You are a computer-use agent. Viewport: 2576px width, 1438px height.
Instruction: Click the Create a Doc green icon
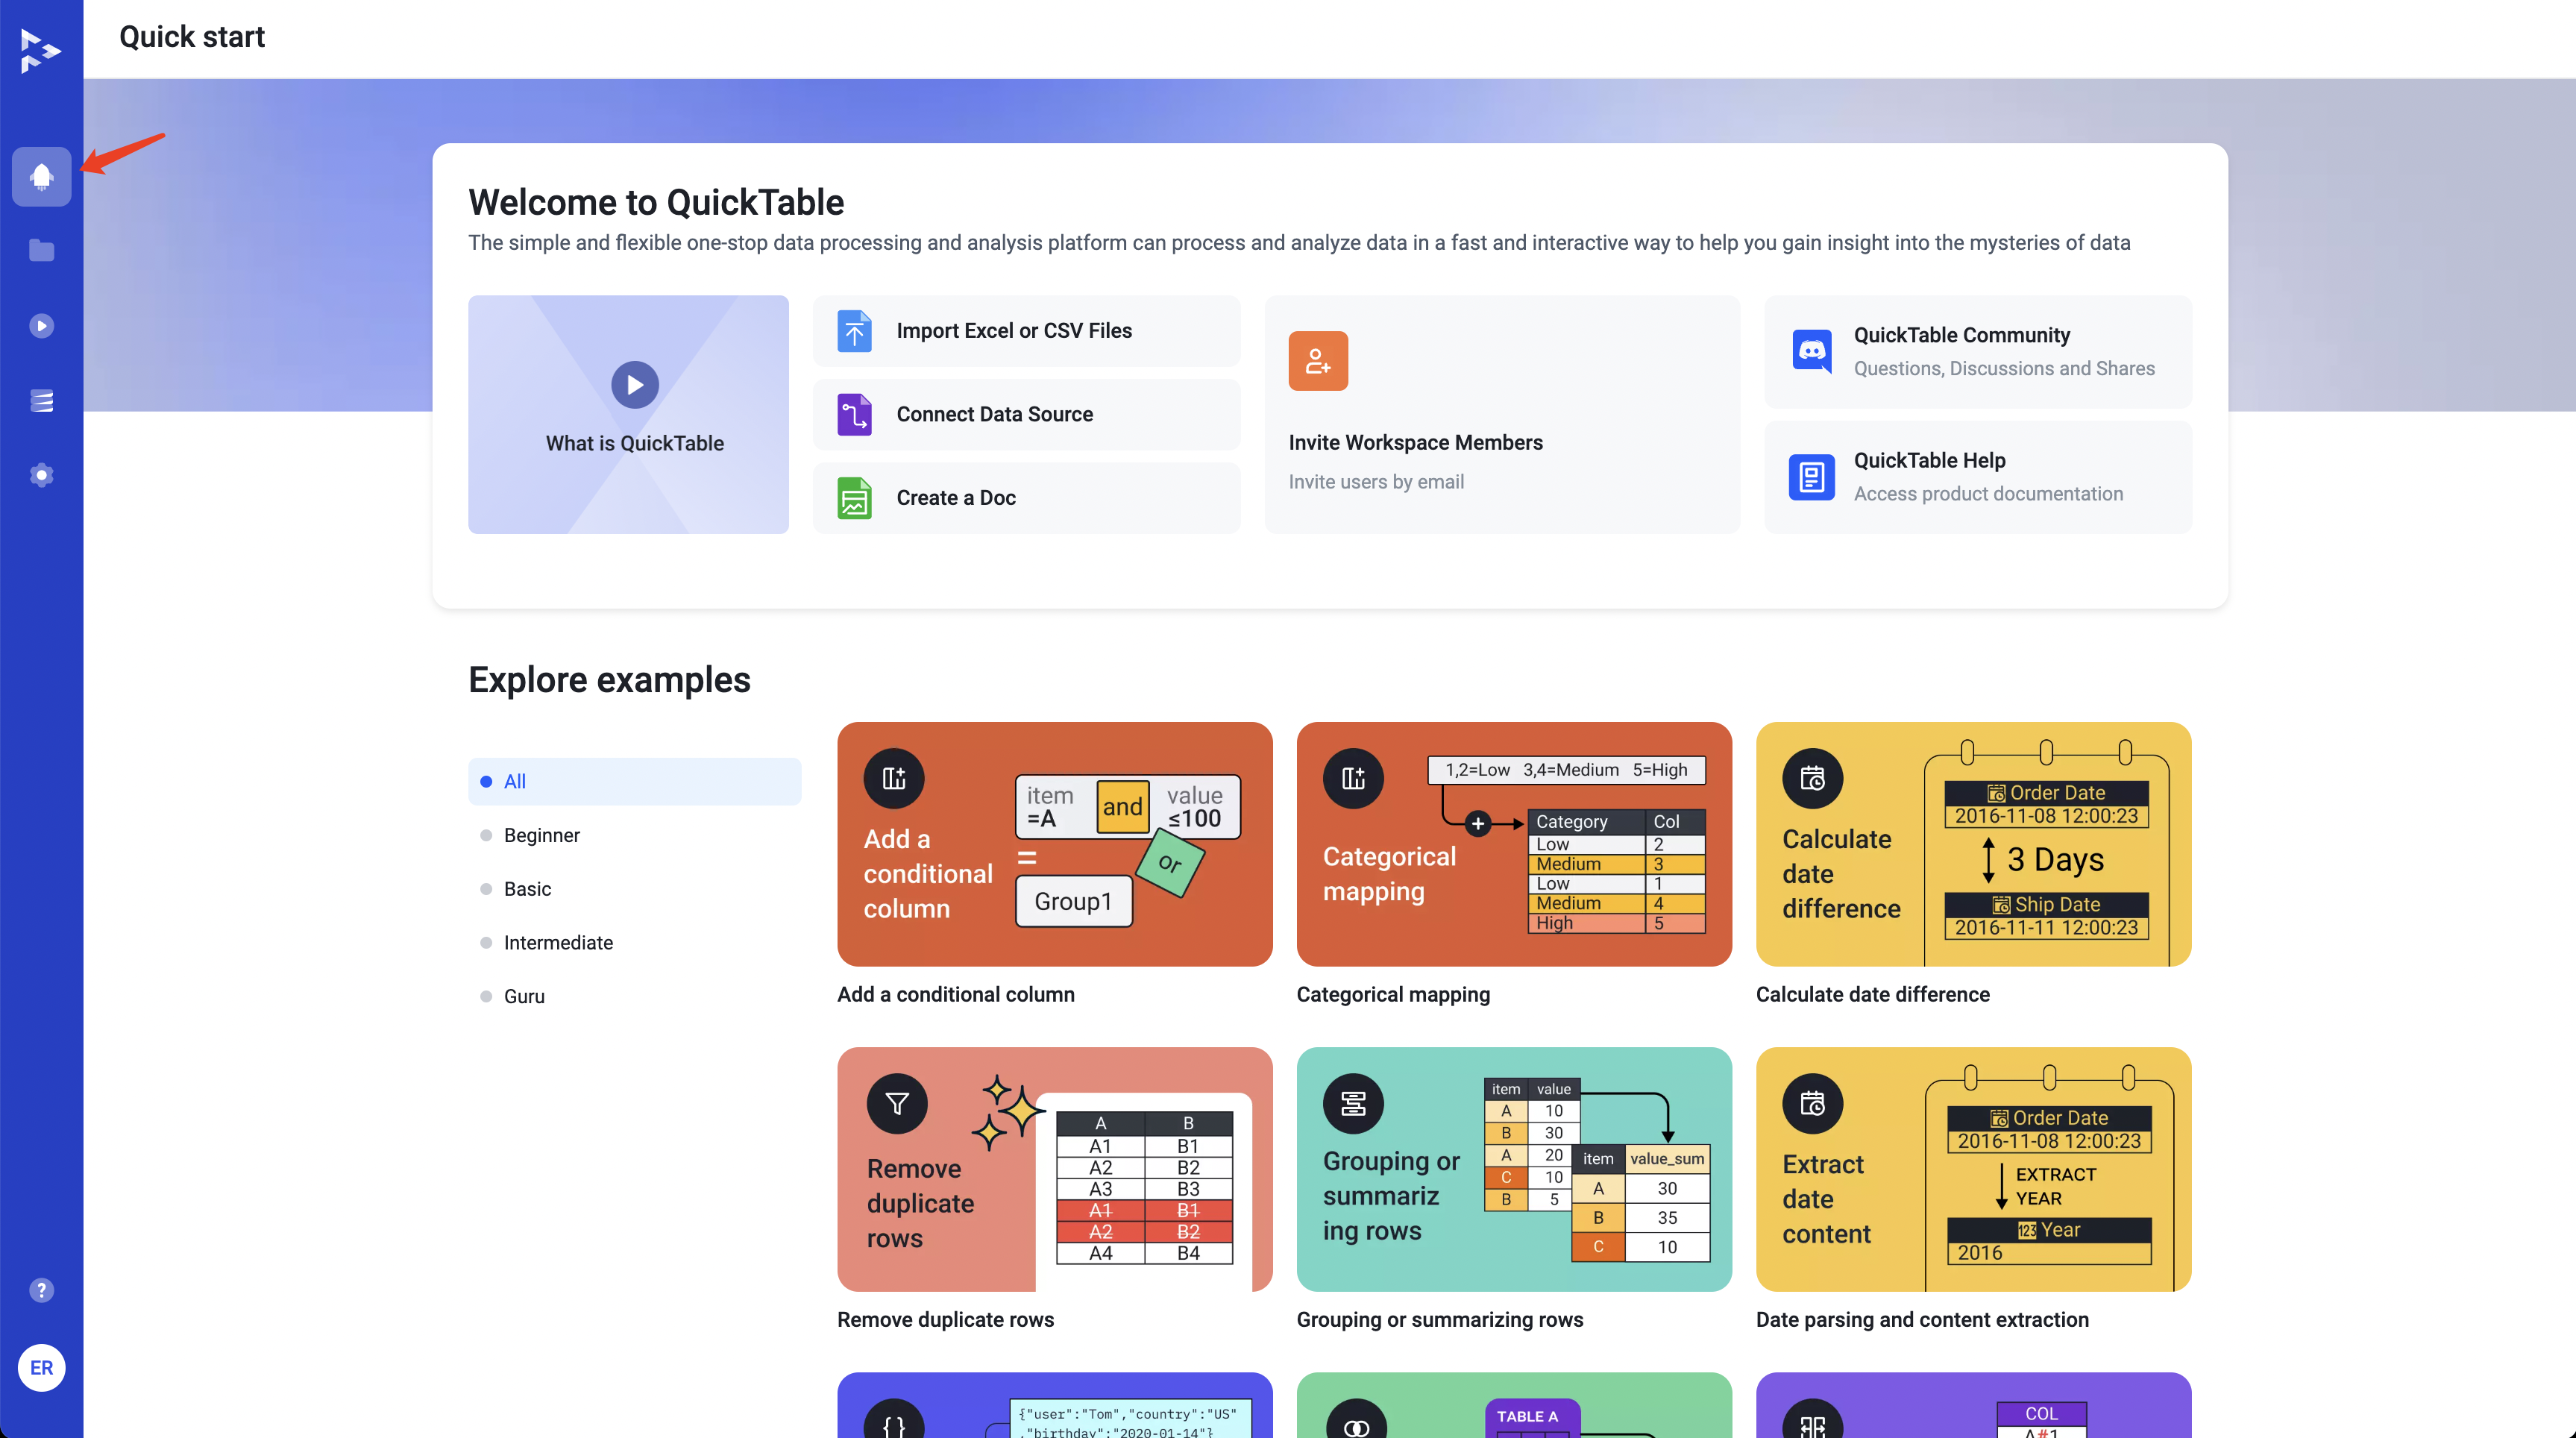pyautogui.click(x=854, y=498)
